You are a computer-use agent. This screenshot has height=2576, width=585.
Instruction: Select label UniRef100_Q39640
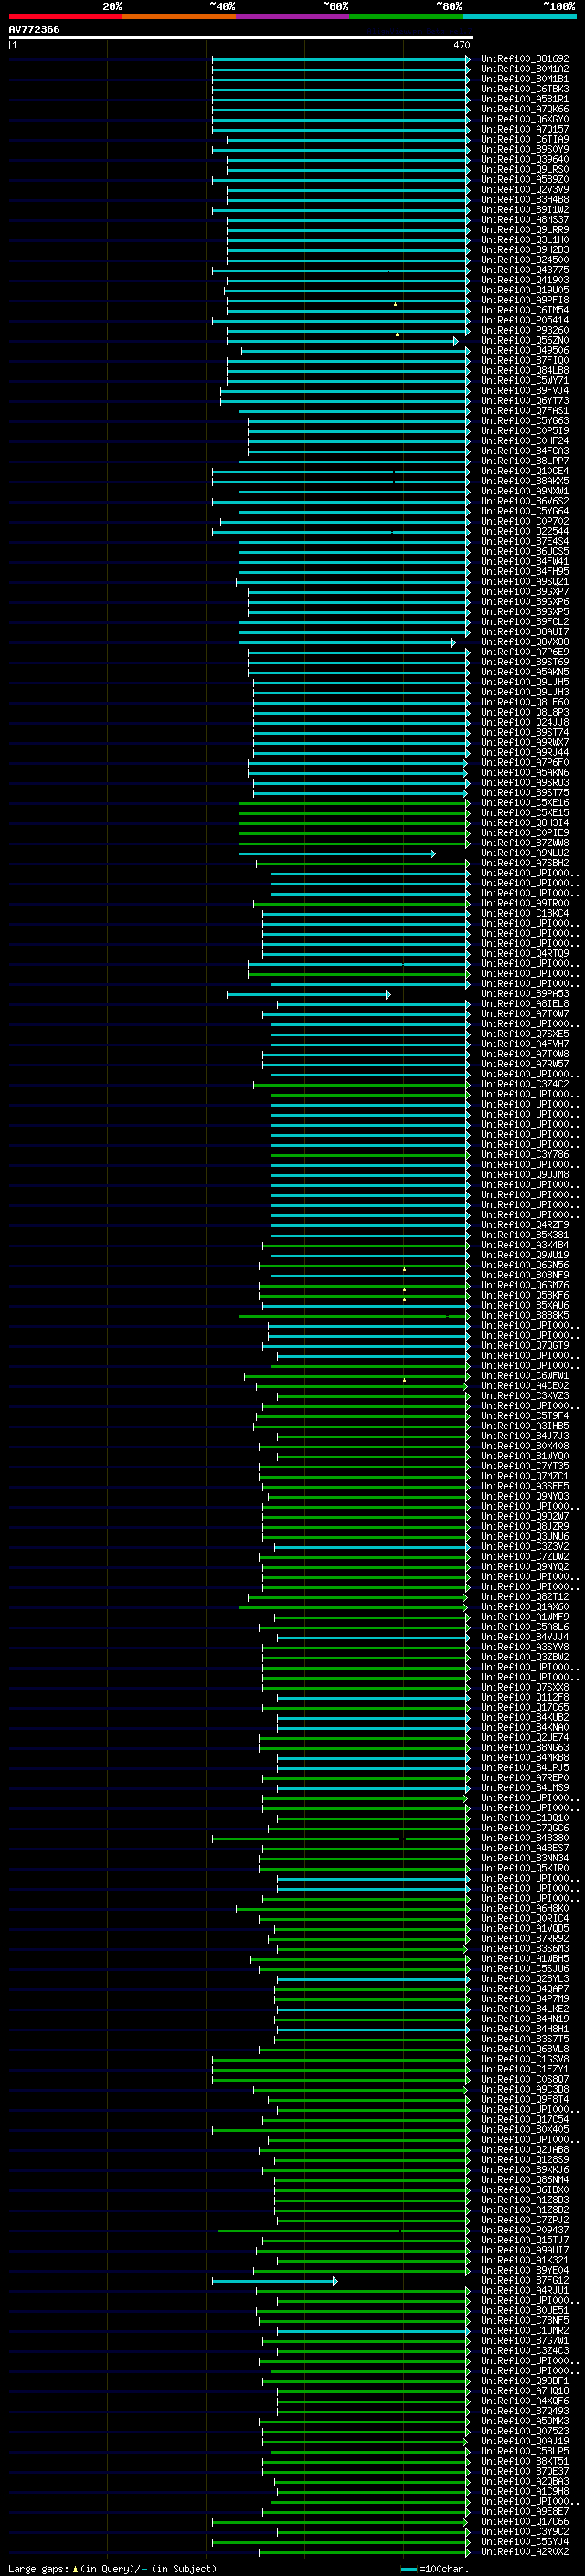click(524, 159)
